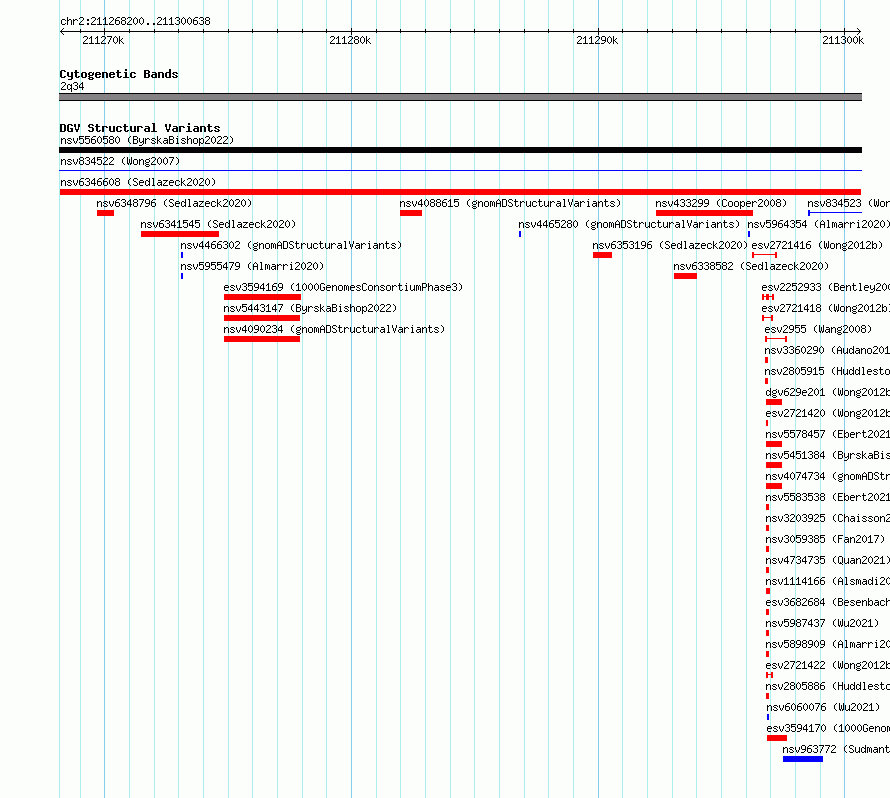890x798 pixels.
Task: Select esv2252933 Bentley label
Action: [x=825, y=287]
